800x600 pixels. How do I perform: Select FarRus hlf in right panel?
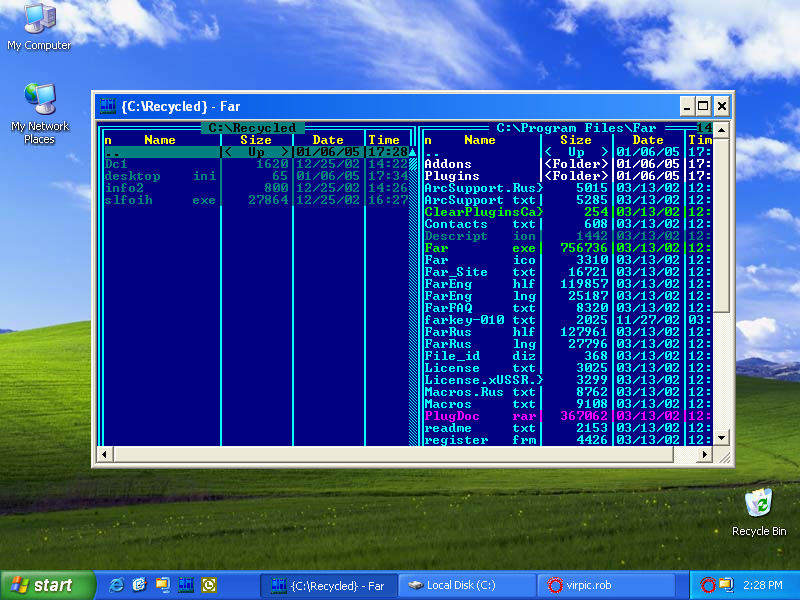click(x=568, y=332)
